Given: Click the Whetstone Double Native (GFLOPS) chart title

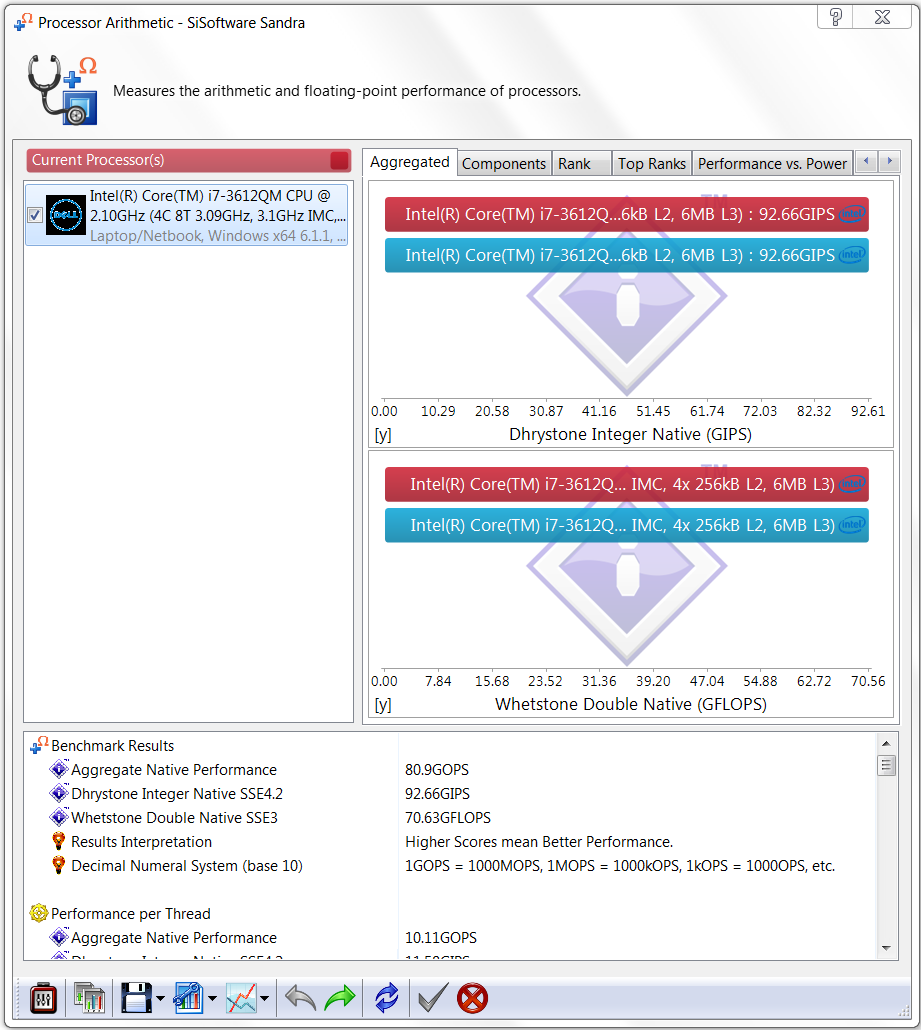Looking at the screenshot, I should pos(631,704).
